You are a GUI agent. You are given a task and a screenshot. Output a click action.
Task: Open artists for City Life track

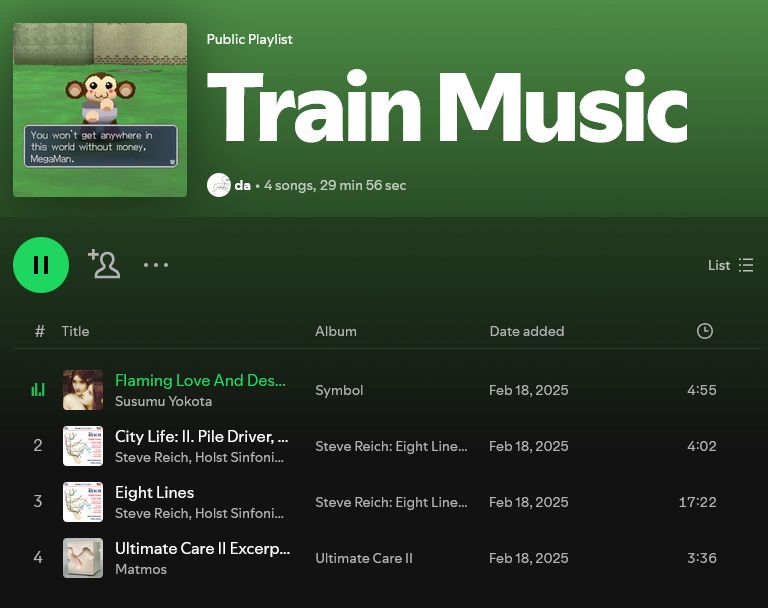[x=199, y=458]
